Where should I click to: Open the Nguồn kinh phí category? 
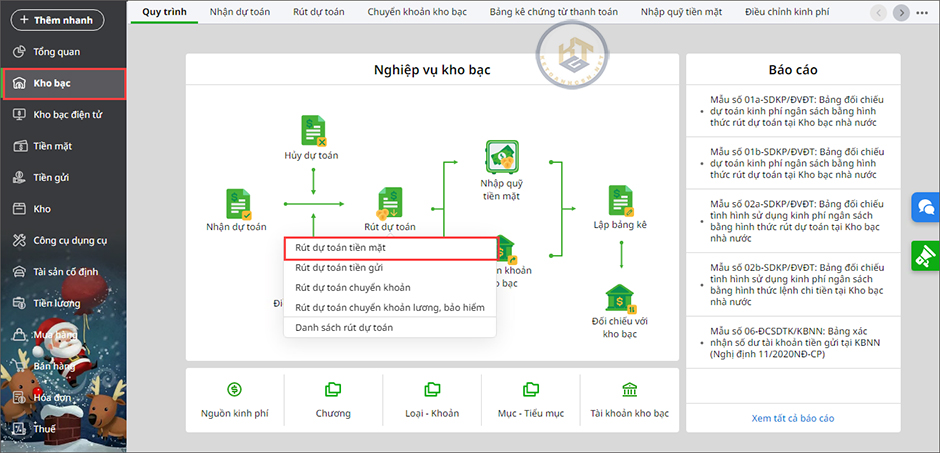point(234,398)
